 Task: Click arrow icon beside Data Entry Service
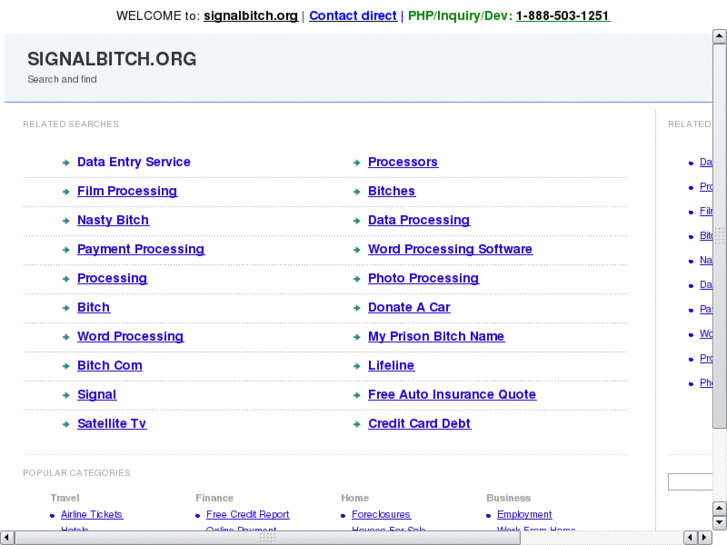[66, 163]
